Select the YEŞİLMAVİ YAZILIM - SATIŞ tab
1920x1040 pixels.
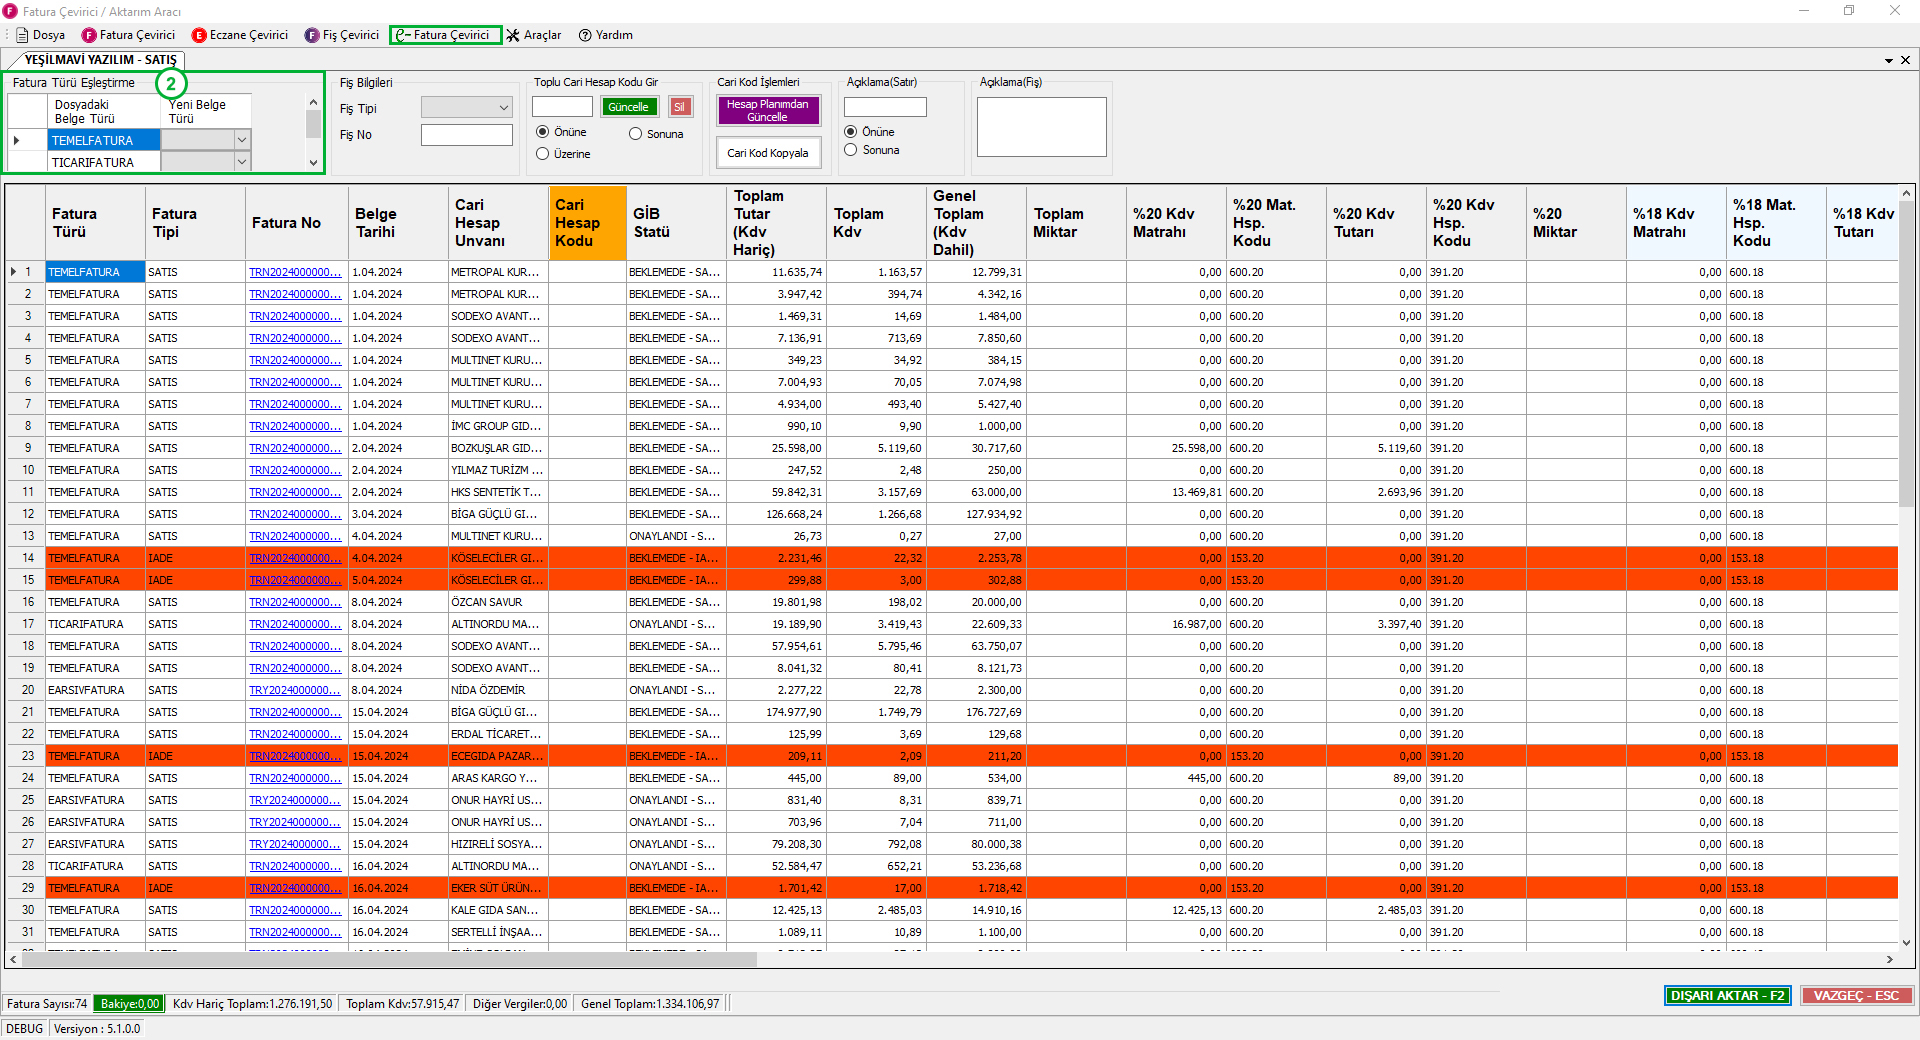[x=100, y=60]
